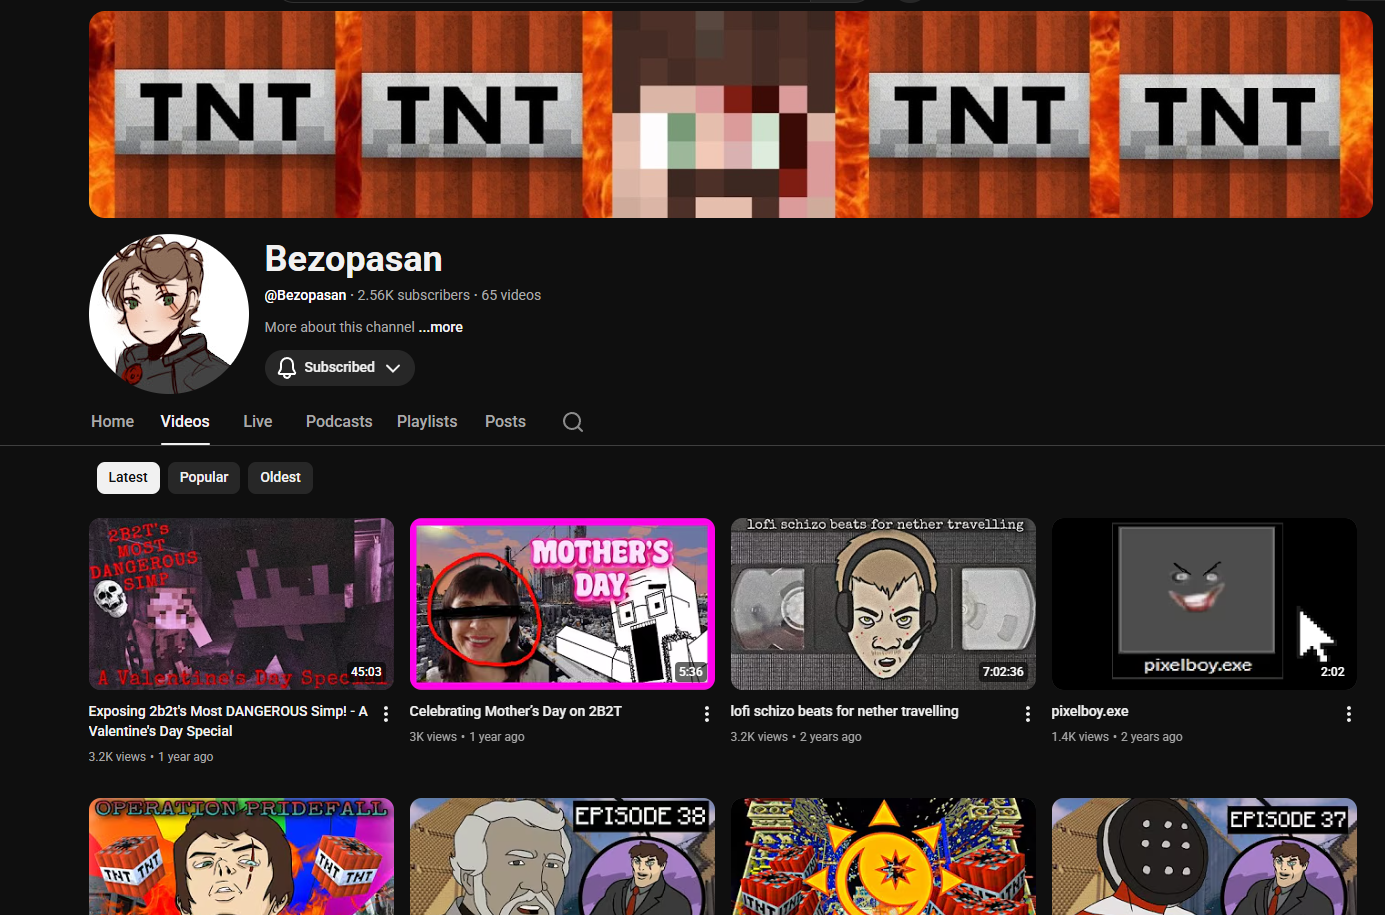Select the Videos tab

[x=185, y=422]
